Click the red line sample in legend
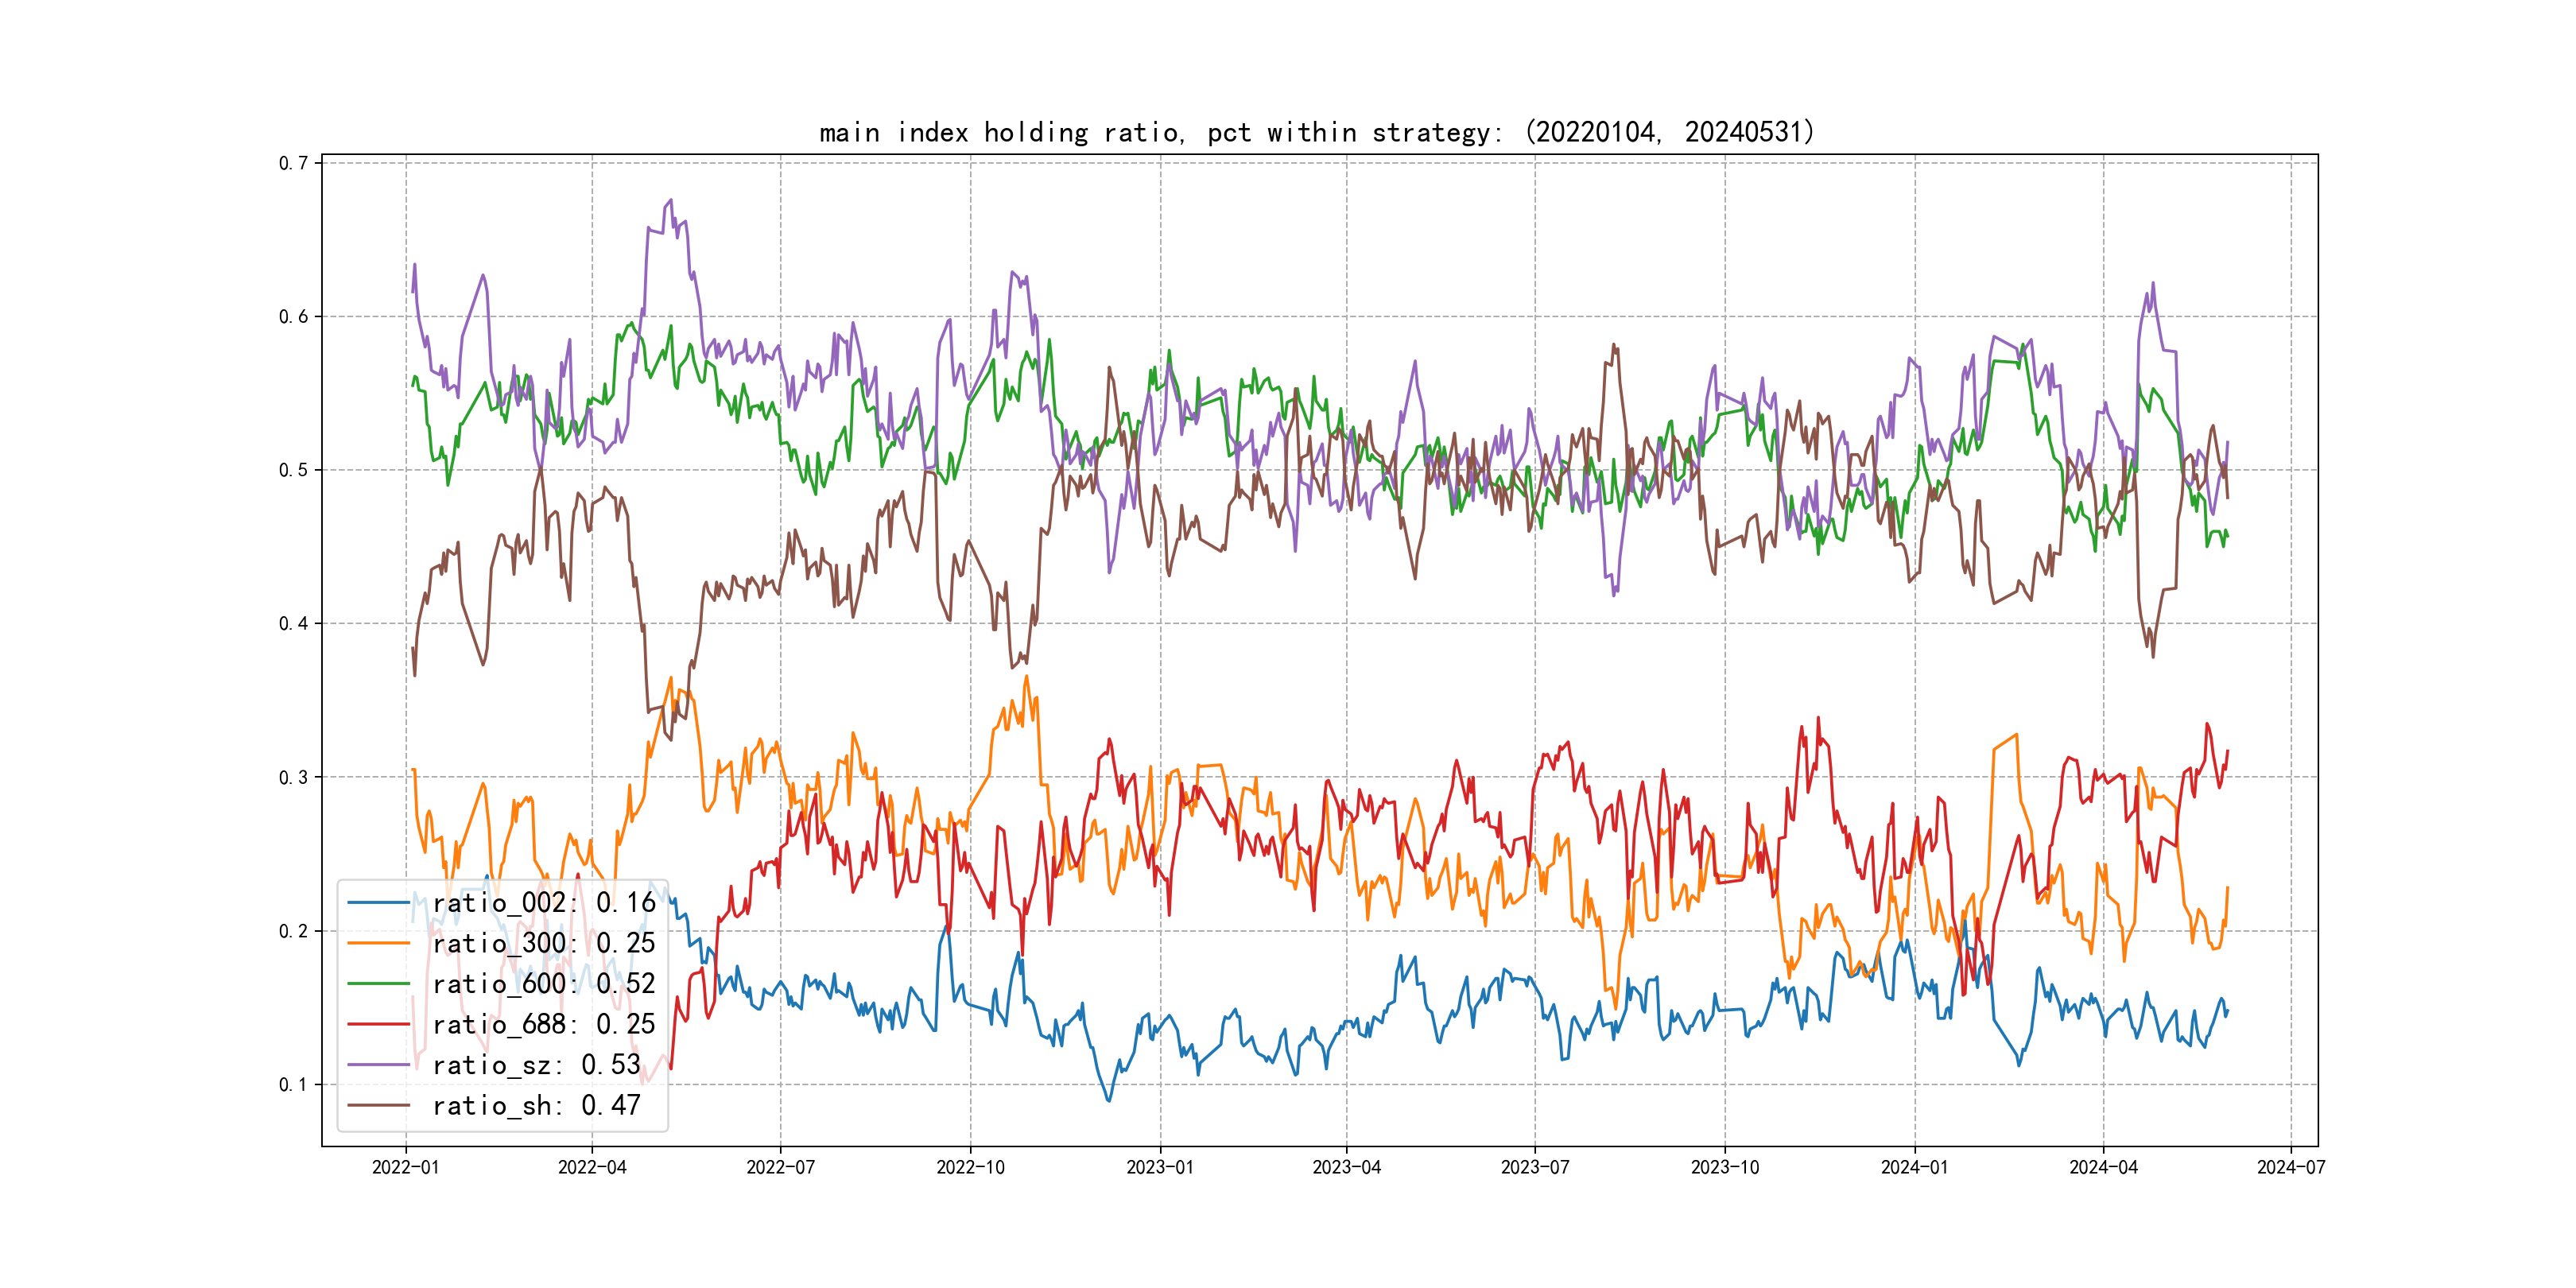Image resolution: width=2576 pixels, height=1288 pixels. point(379,1024)
